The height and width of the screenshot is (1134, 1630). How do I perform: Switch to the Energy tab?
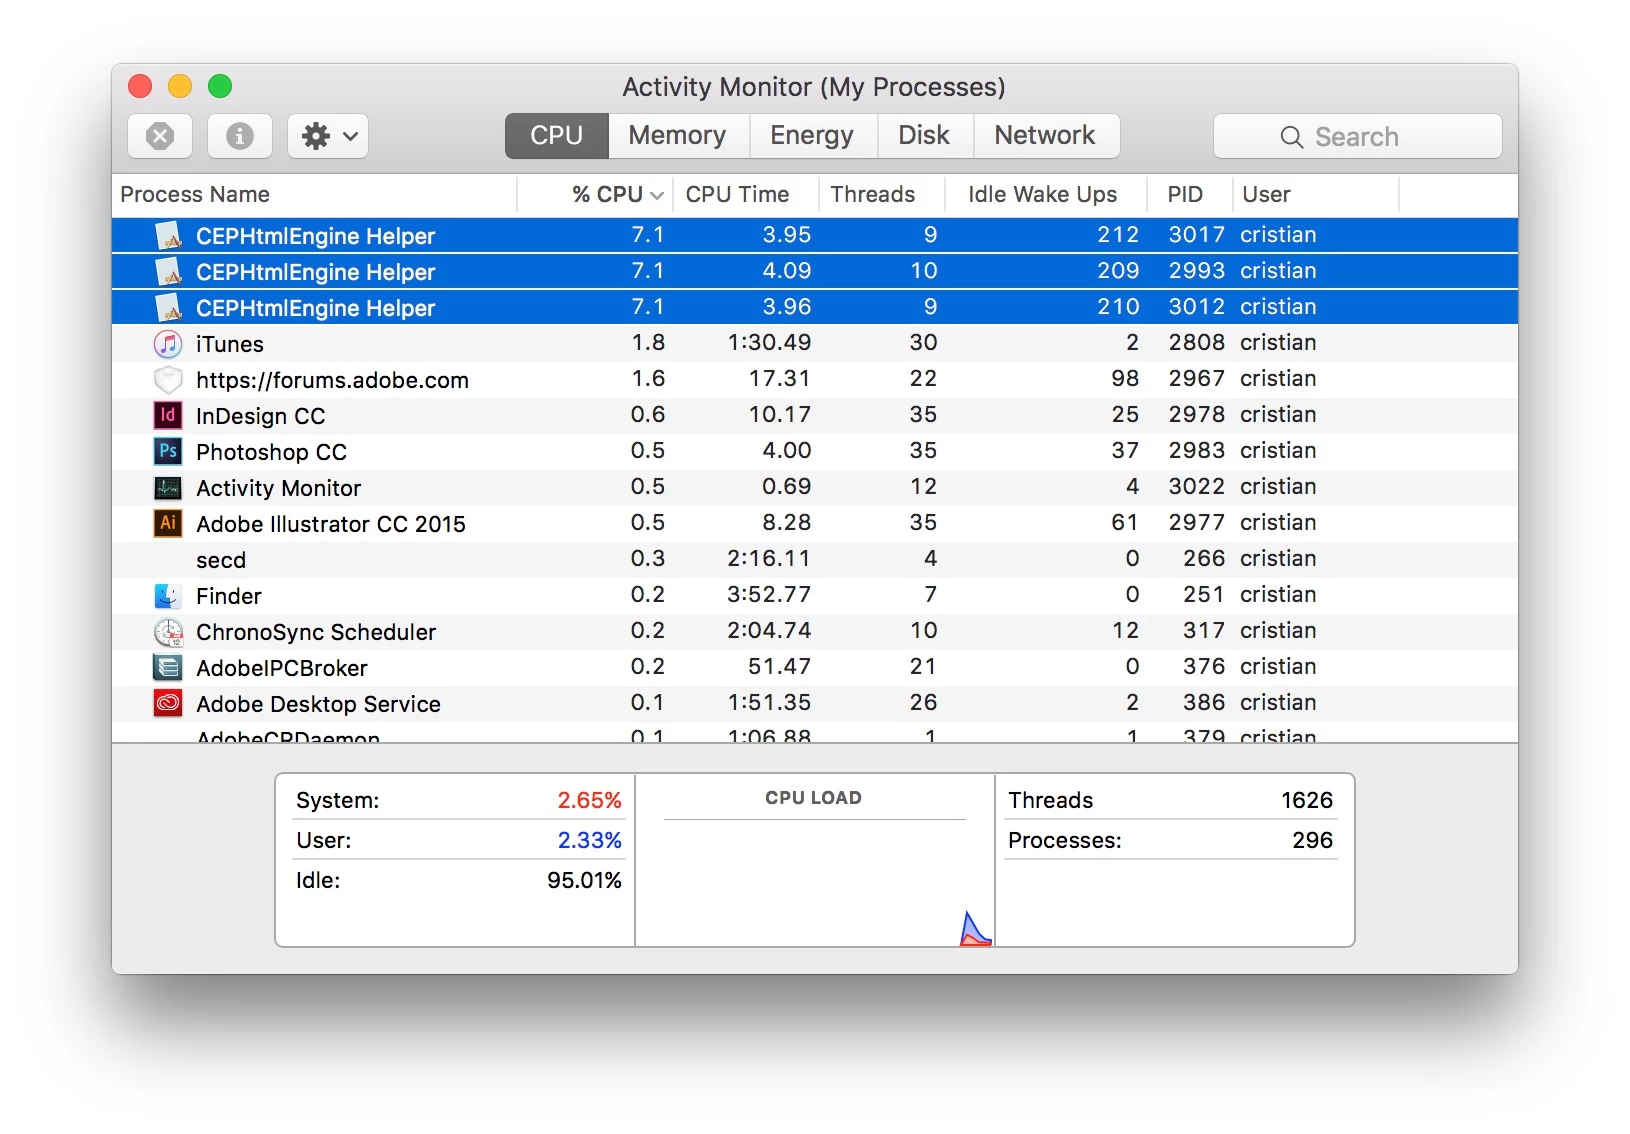[812, 136]
